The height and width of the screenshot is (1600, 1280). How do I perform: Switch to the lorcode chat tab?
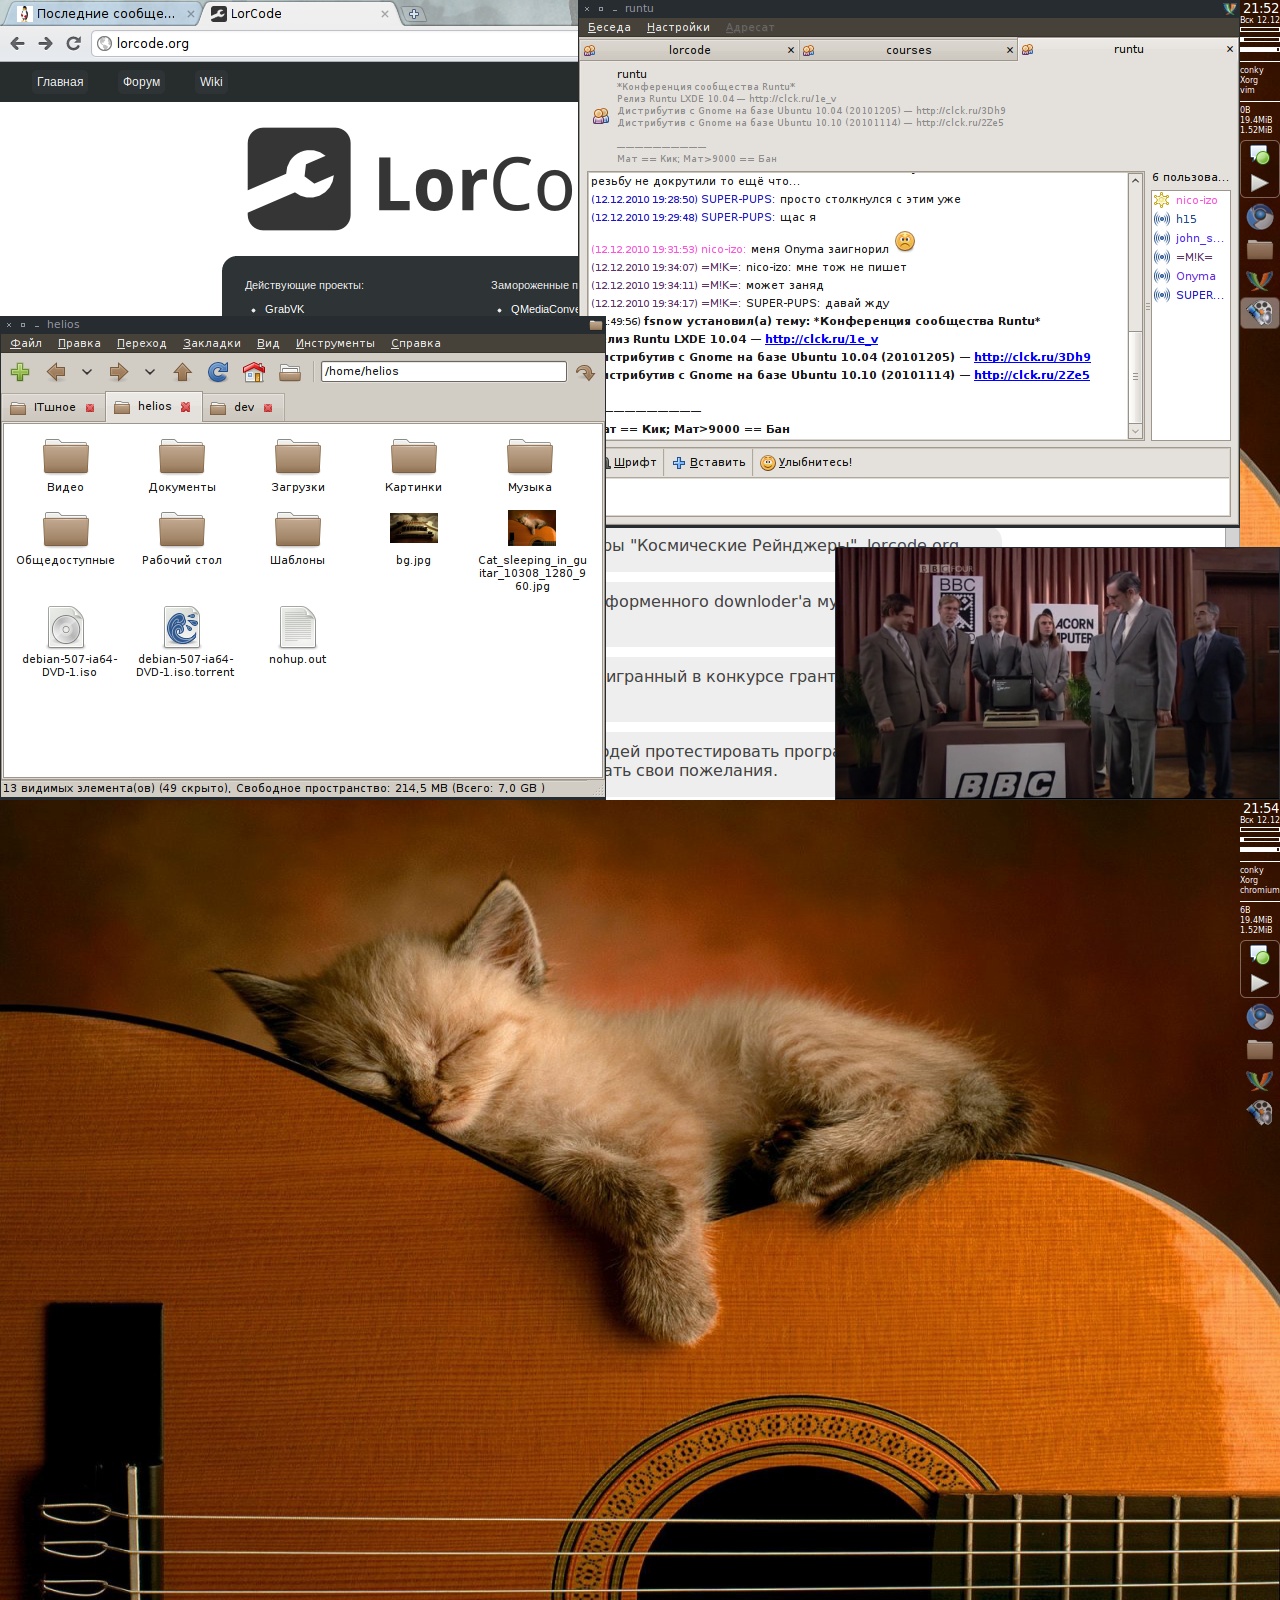pos(690,50)
